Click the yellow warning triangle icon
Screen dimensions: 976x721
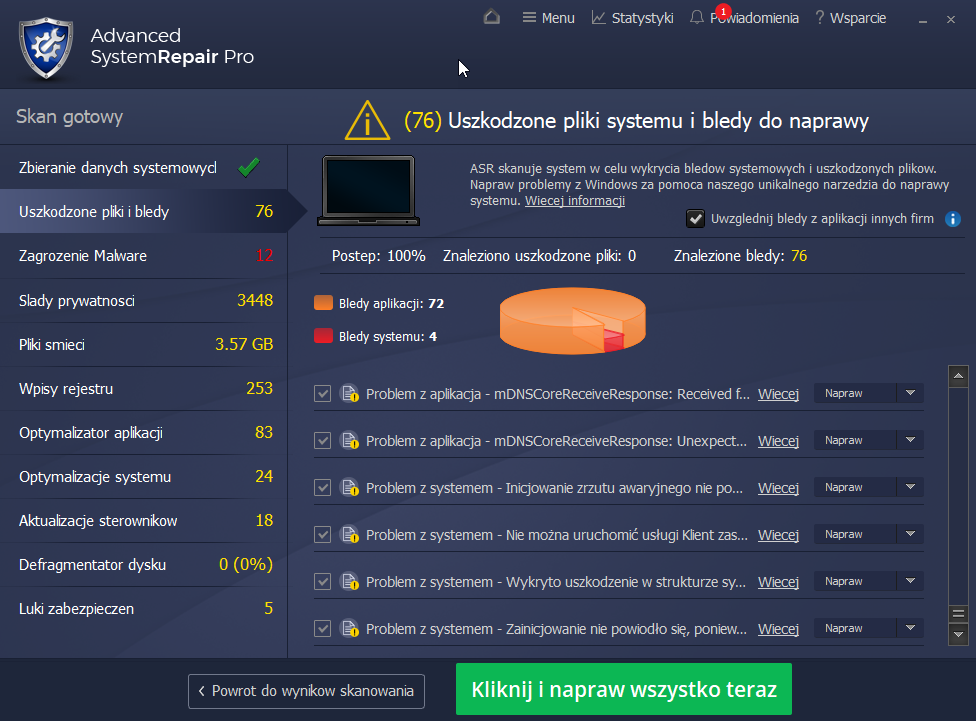coord(367,120)
